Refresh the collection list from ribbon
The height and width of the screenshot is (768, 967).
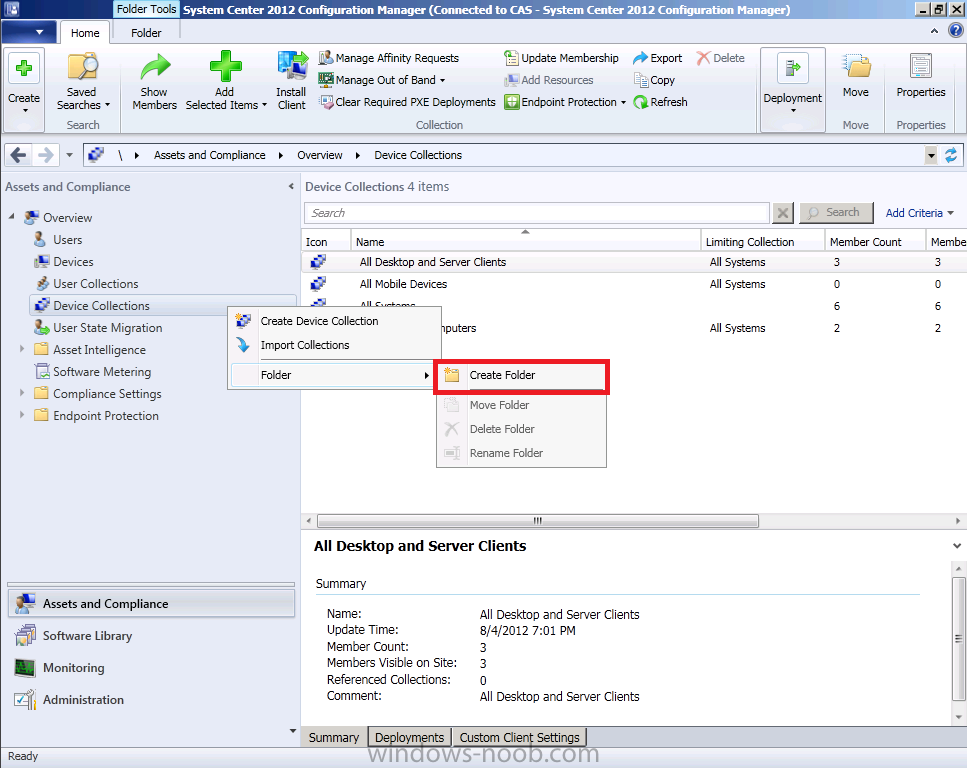point(660,102)
